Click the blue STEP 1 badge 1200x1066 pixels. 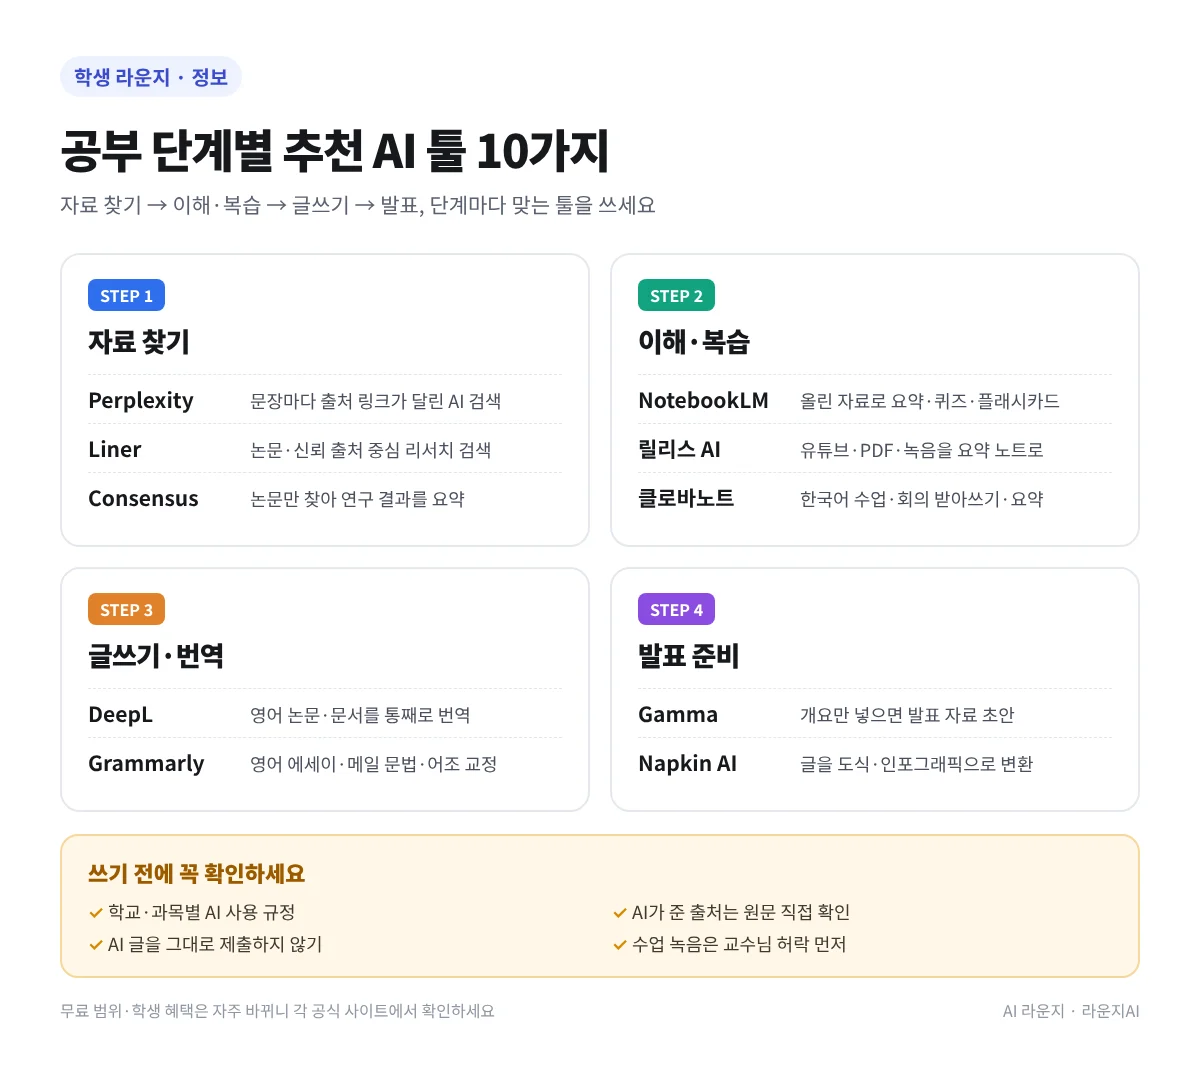click(x=126, y=295)
